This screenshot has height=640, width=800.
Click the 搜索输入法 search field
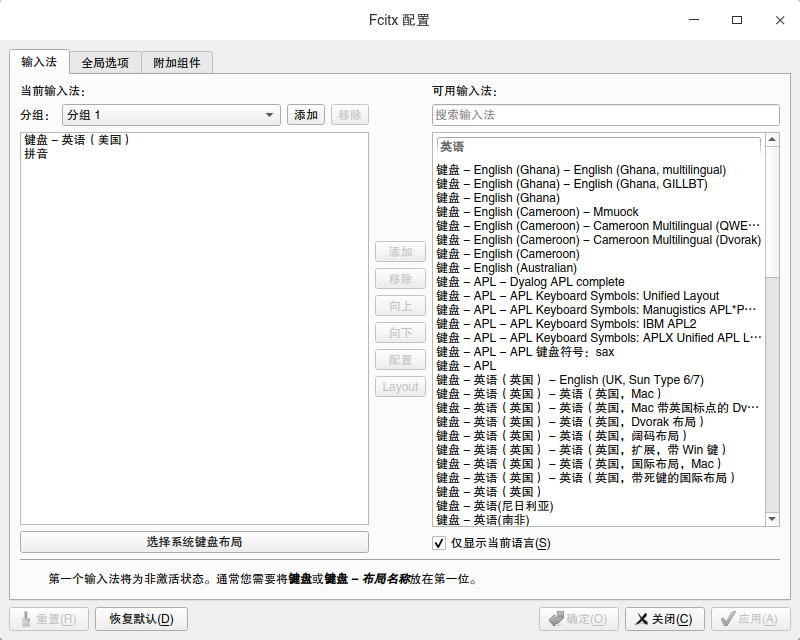(x=605, y=114)
